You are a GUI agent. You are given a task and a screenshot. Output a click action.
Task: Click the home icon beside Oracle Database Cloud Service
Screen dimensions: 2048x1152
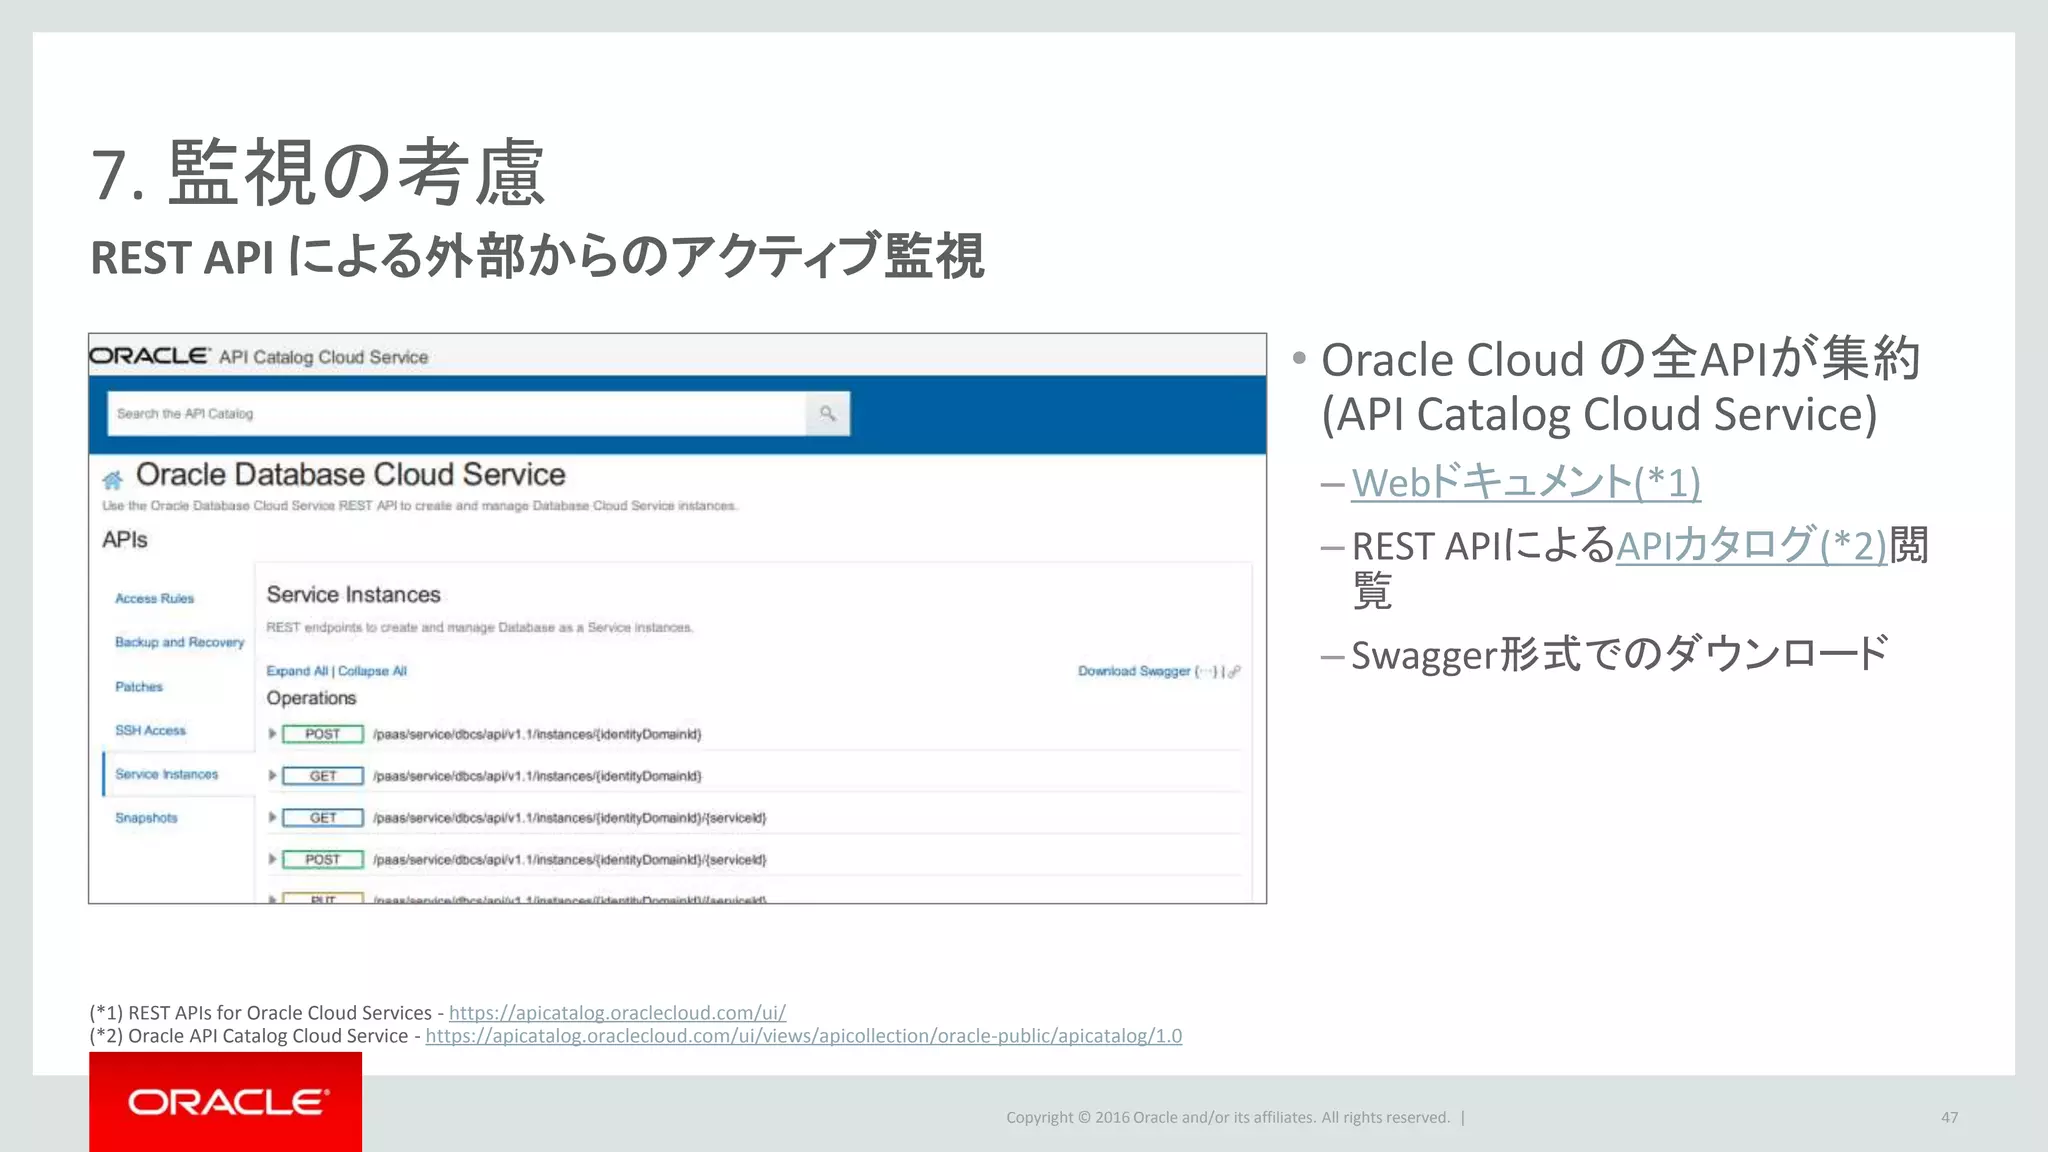(112, 480)
